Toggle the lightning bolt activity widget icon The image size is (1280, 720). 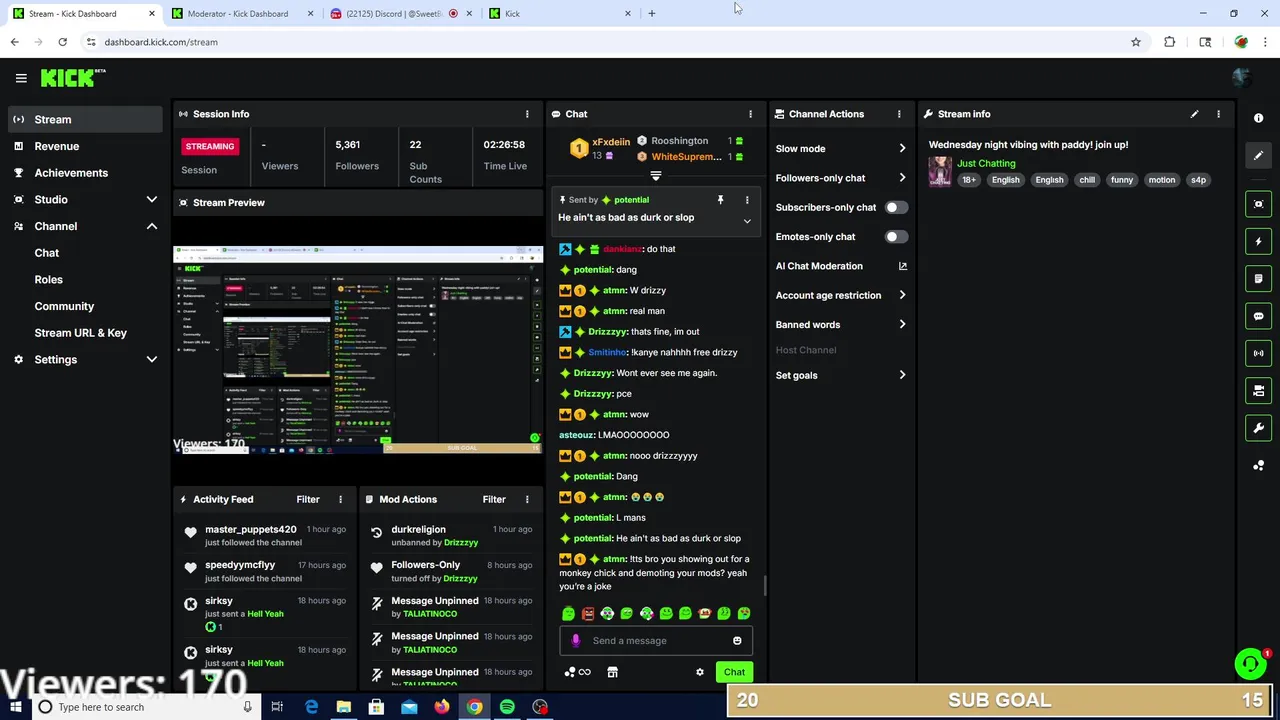pyautogui.click(x=1258, y=241)
